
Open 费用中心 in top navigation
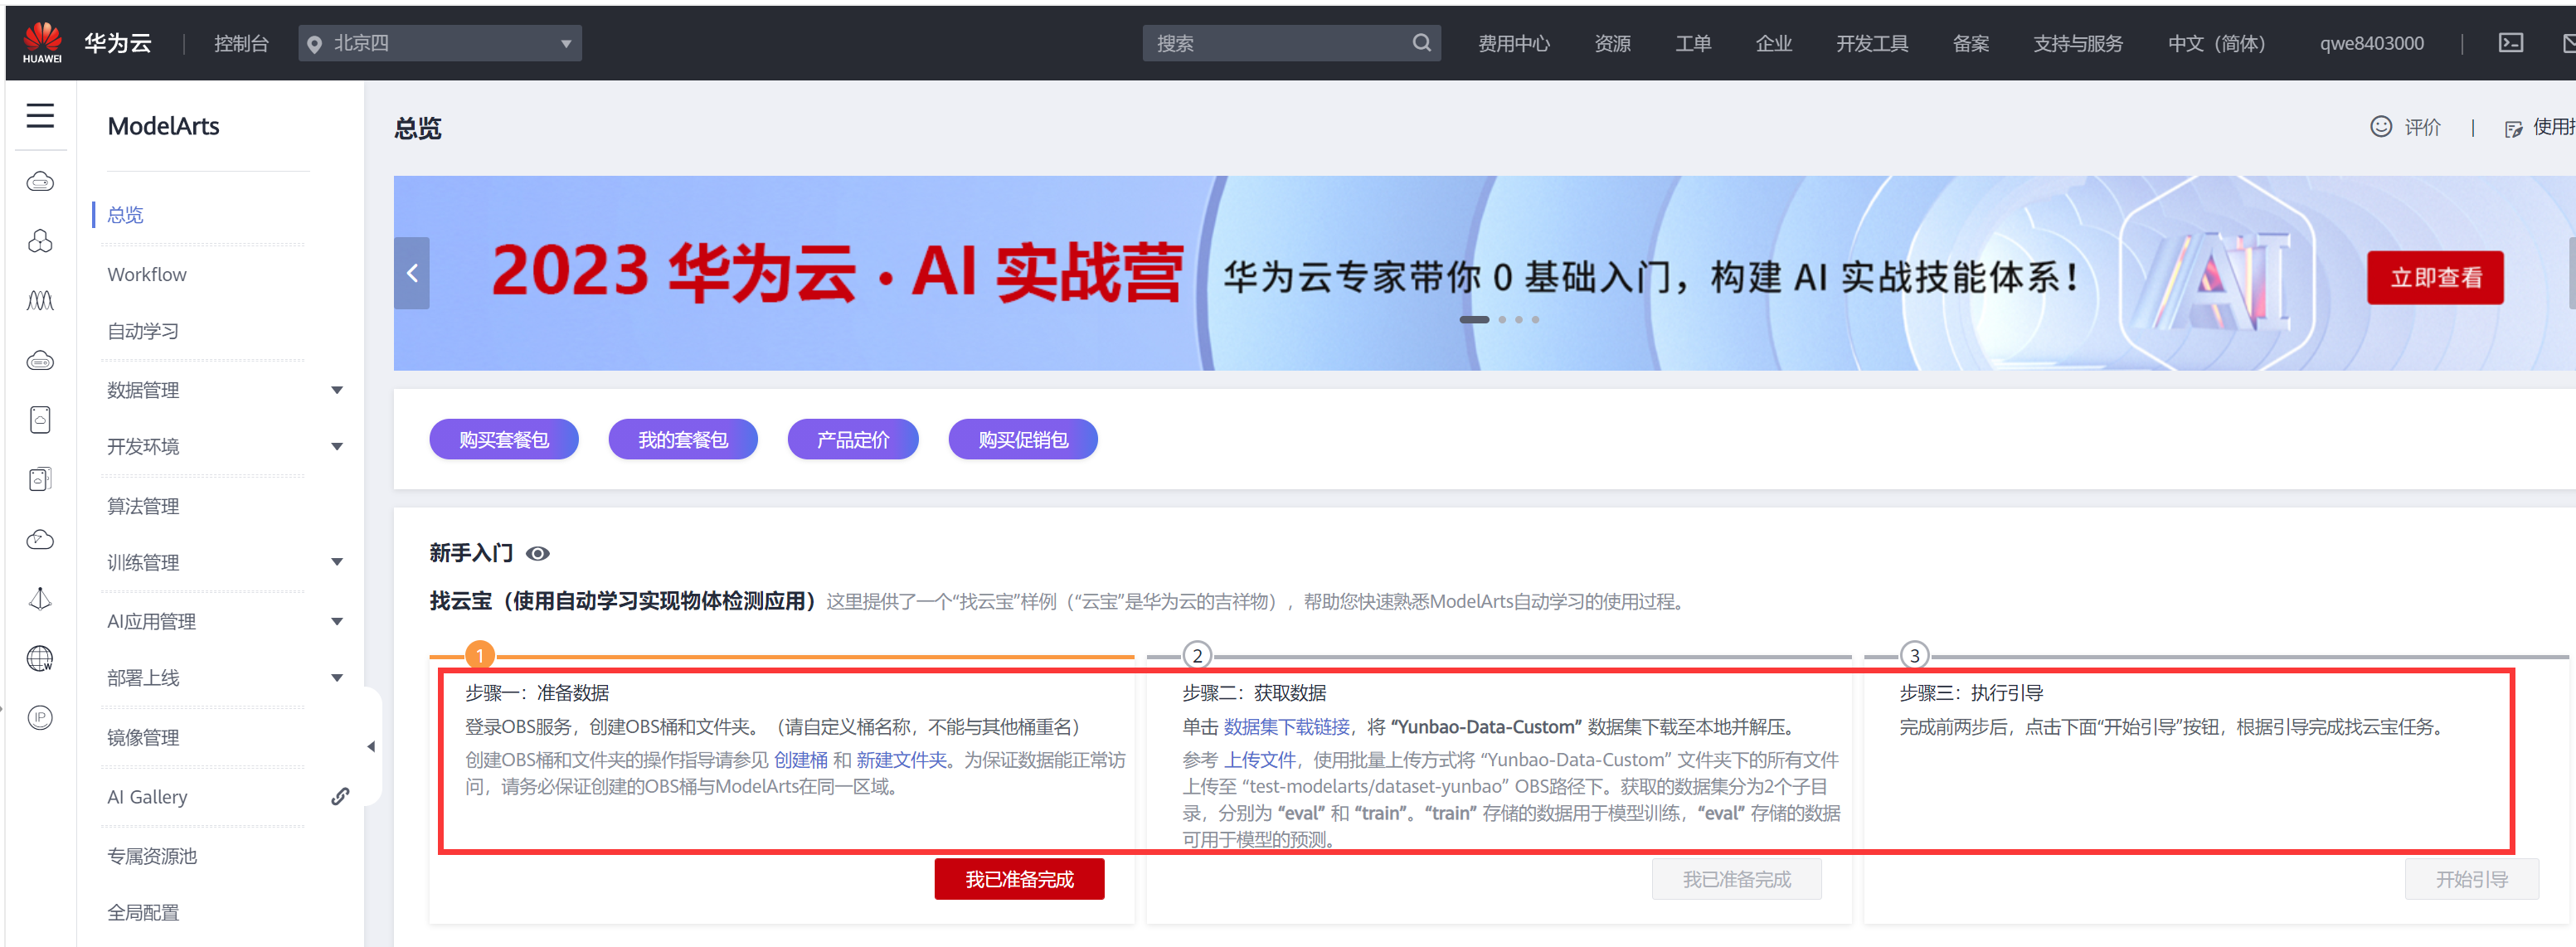tap(1513, 43)
